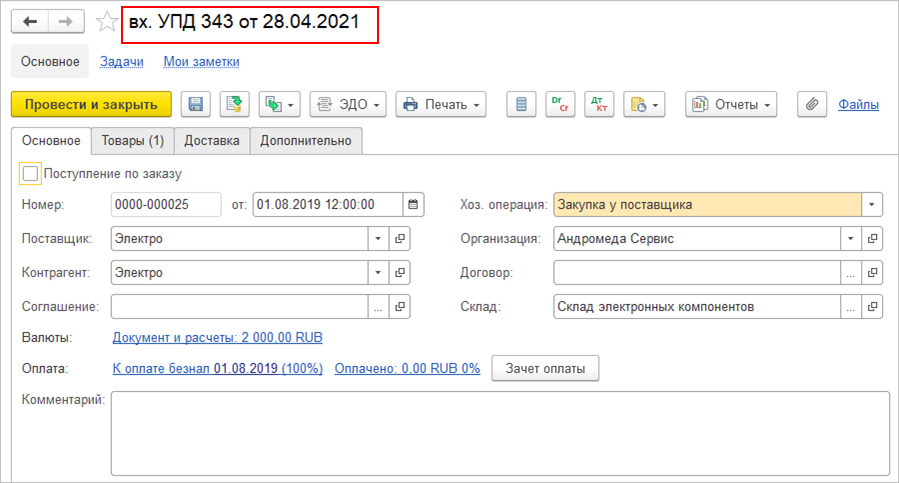Open the calendar picker next to date field

click(x=412, y=205)
